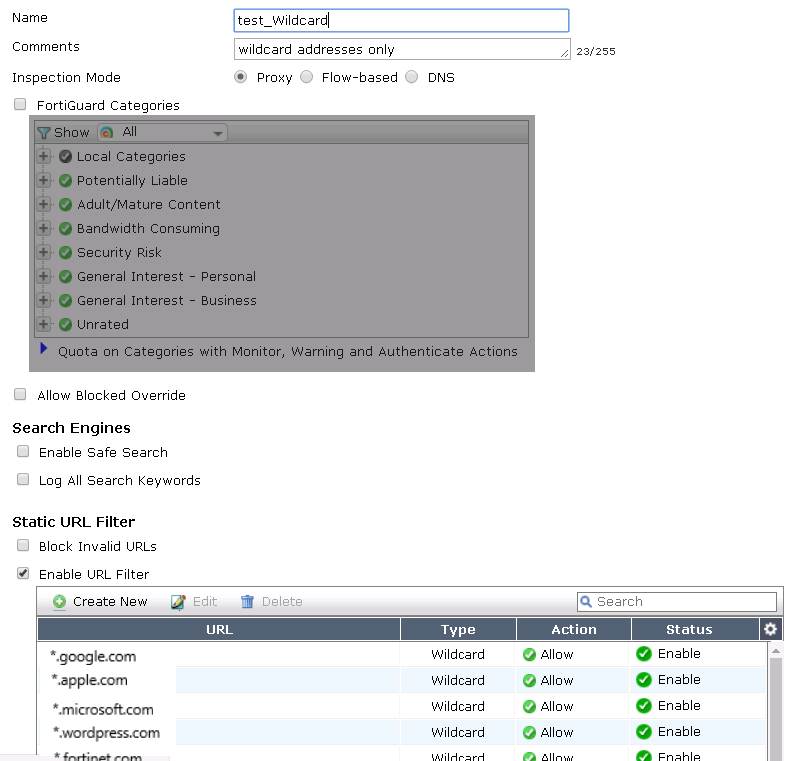
Task: Click the Edit pencil icon
Action: [x=178, y=602]
